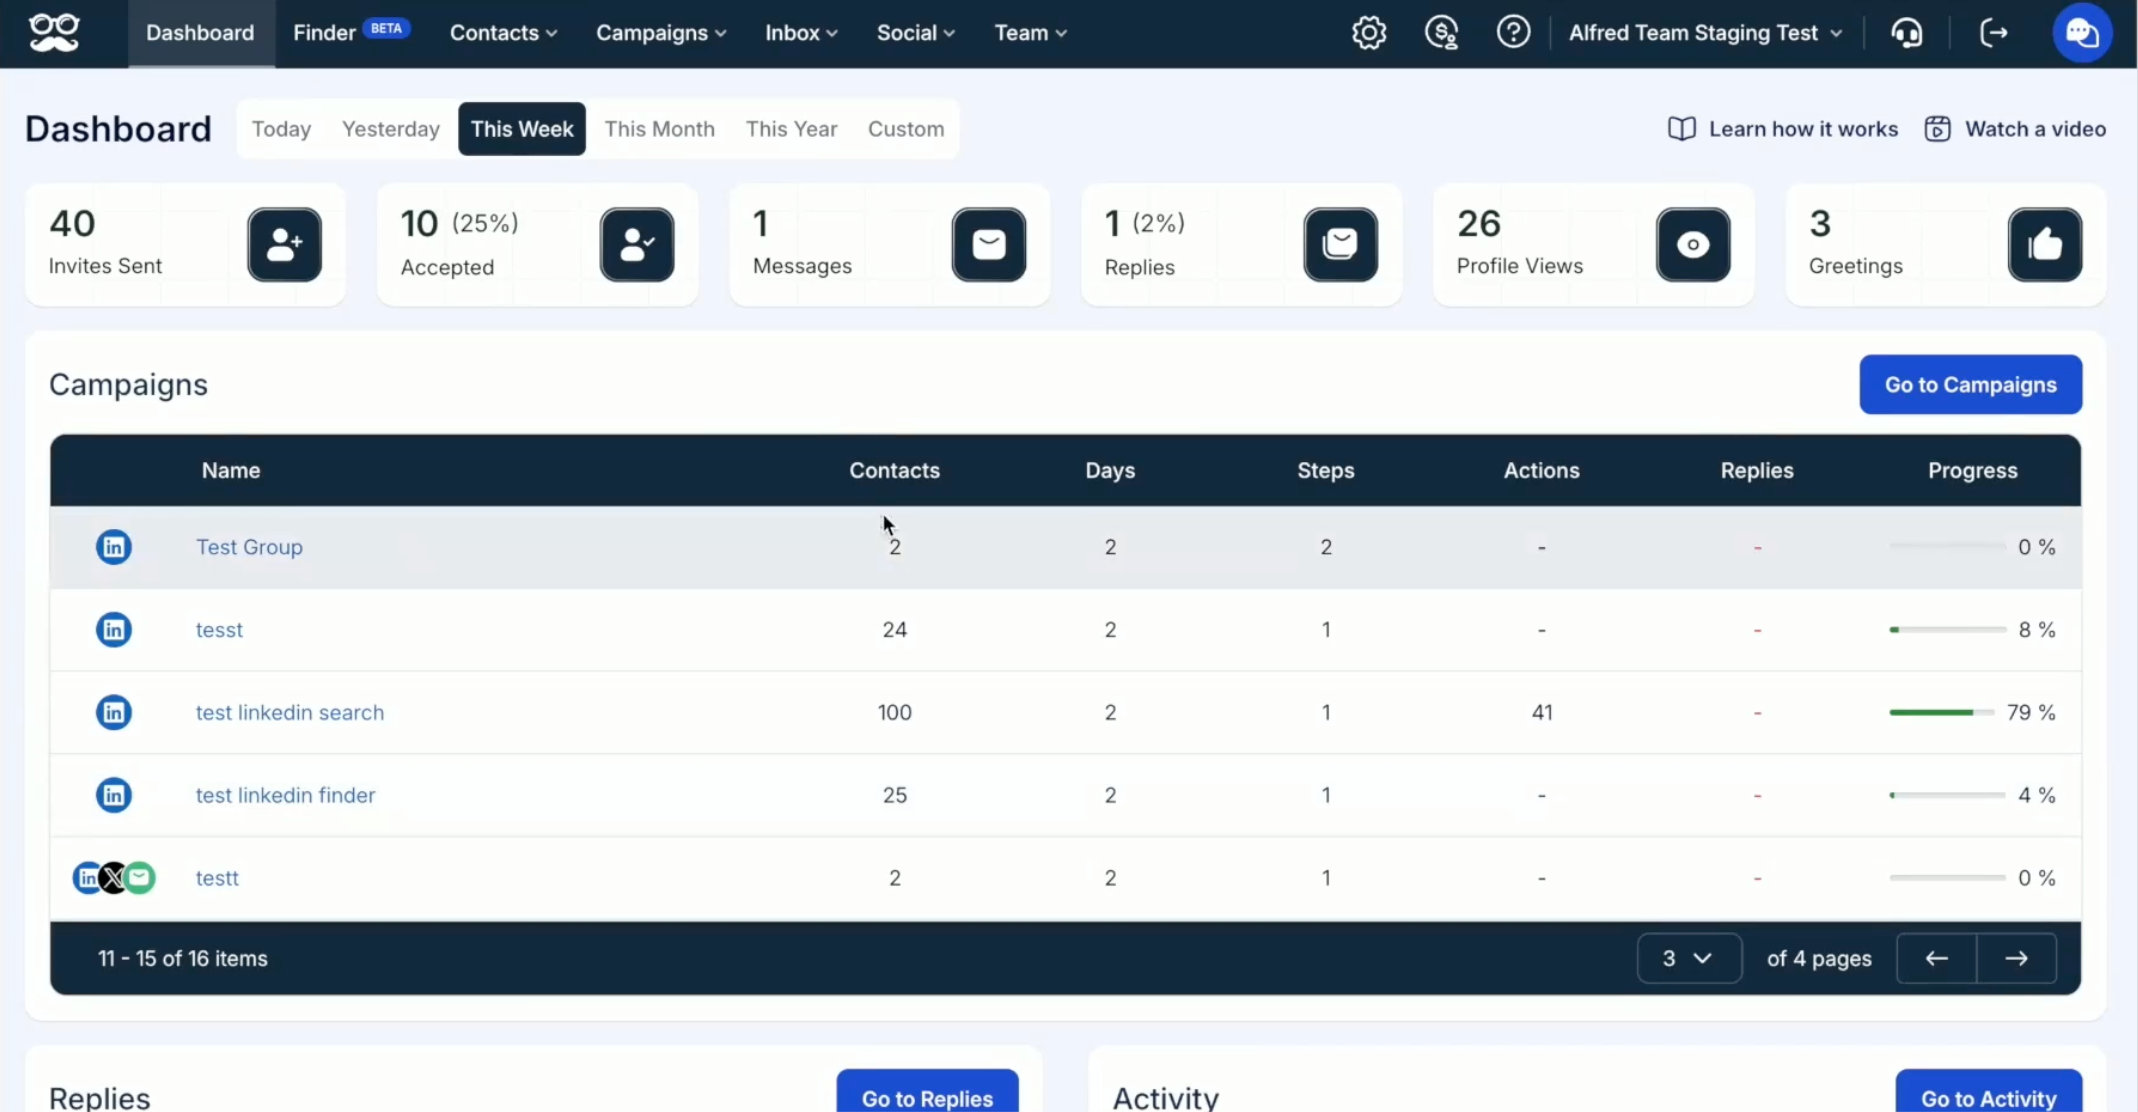
Task: Select the Custom date range option
Action: point(905,129)
